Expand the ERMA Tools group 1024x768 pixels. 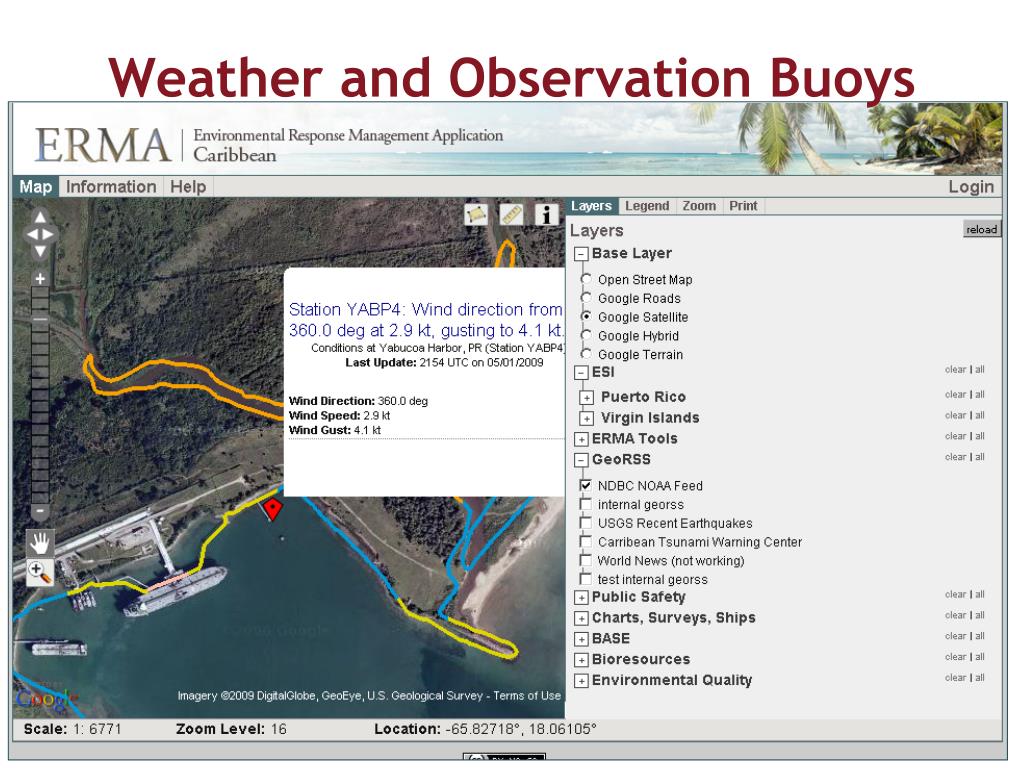point(581,440)
